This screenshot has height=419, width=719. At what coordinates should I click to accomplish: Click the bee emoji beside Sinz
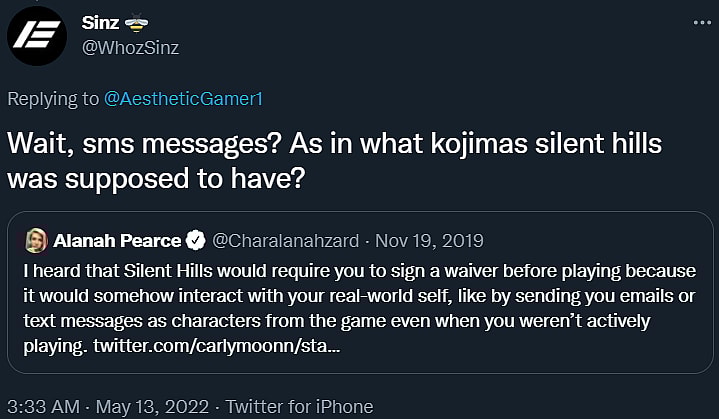click(139, 22)
